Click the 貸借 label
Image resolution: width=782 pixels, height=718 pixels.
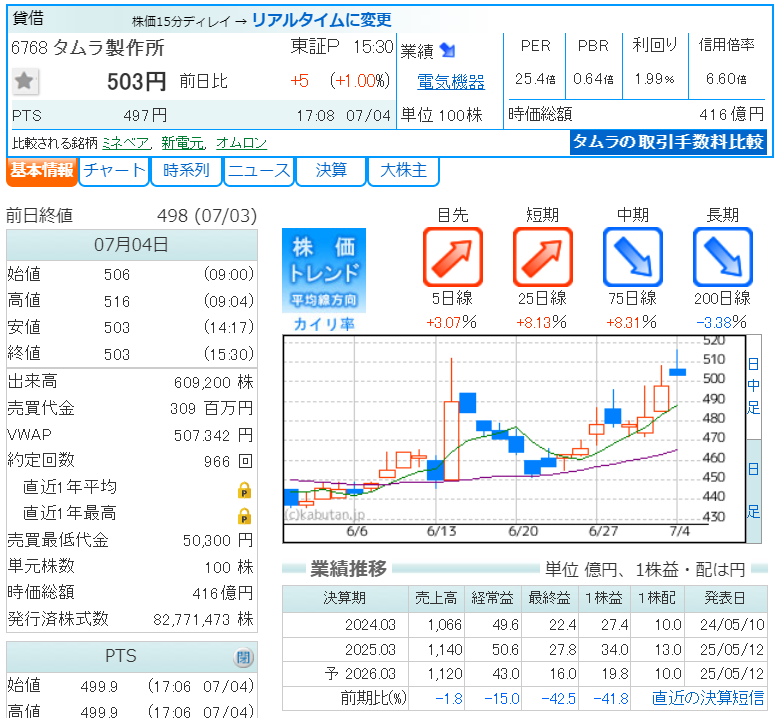(28, 18)
